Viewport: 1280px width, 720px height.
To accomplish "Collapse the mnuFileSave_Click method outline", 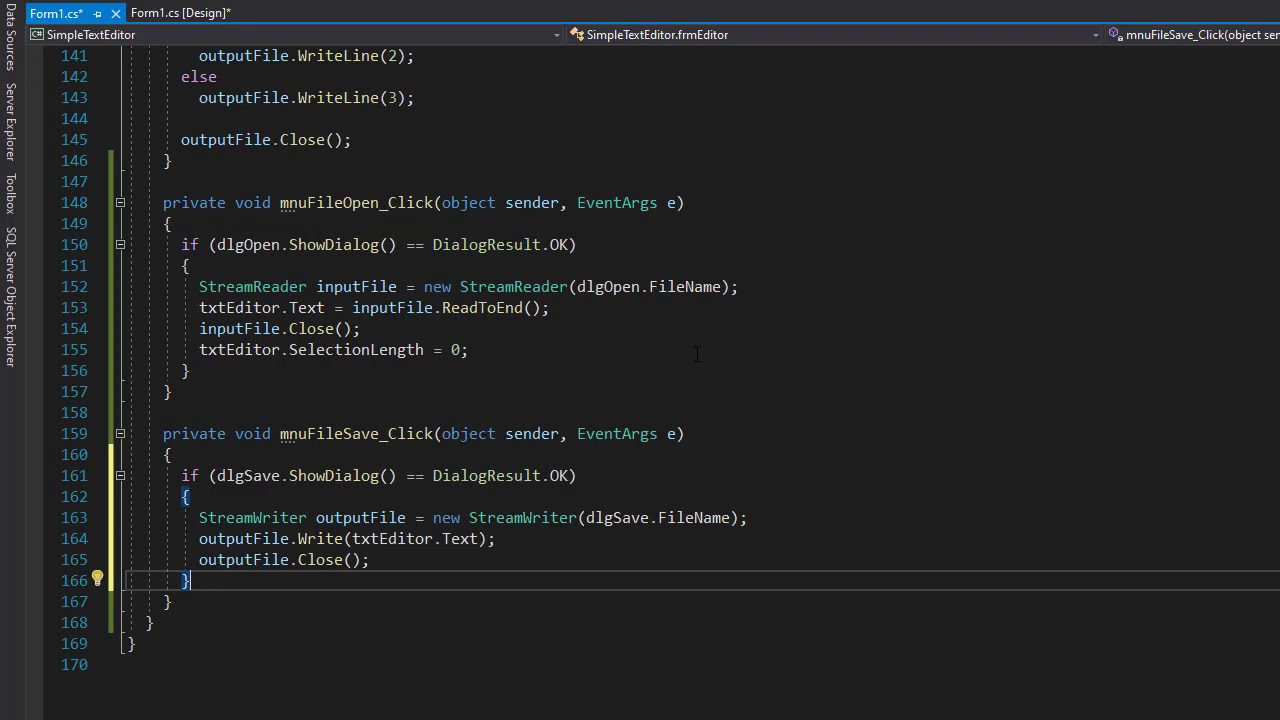I will click(120, 434).
